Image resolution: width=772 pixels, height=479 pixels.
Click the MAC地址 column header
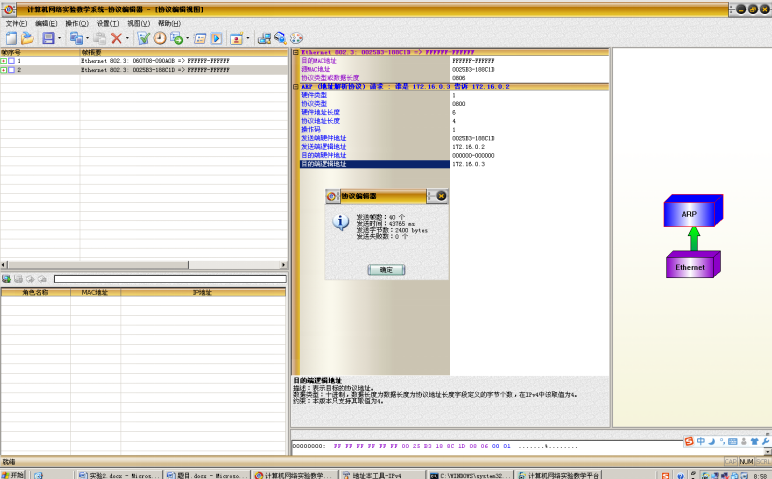(x=95, y=292)
